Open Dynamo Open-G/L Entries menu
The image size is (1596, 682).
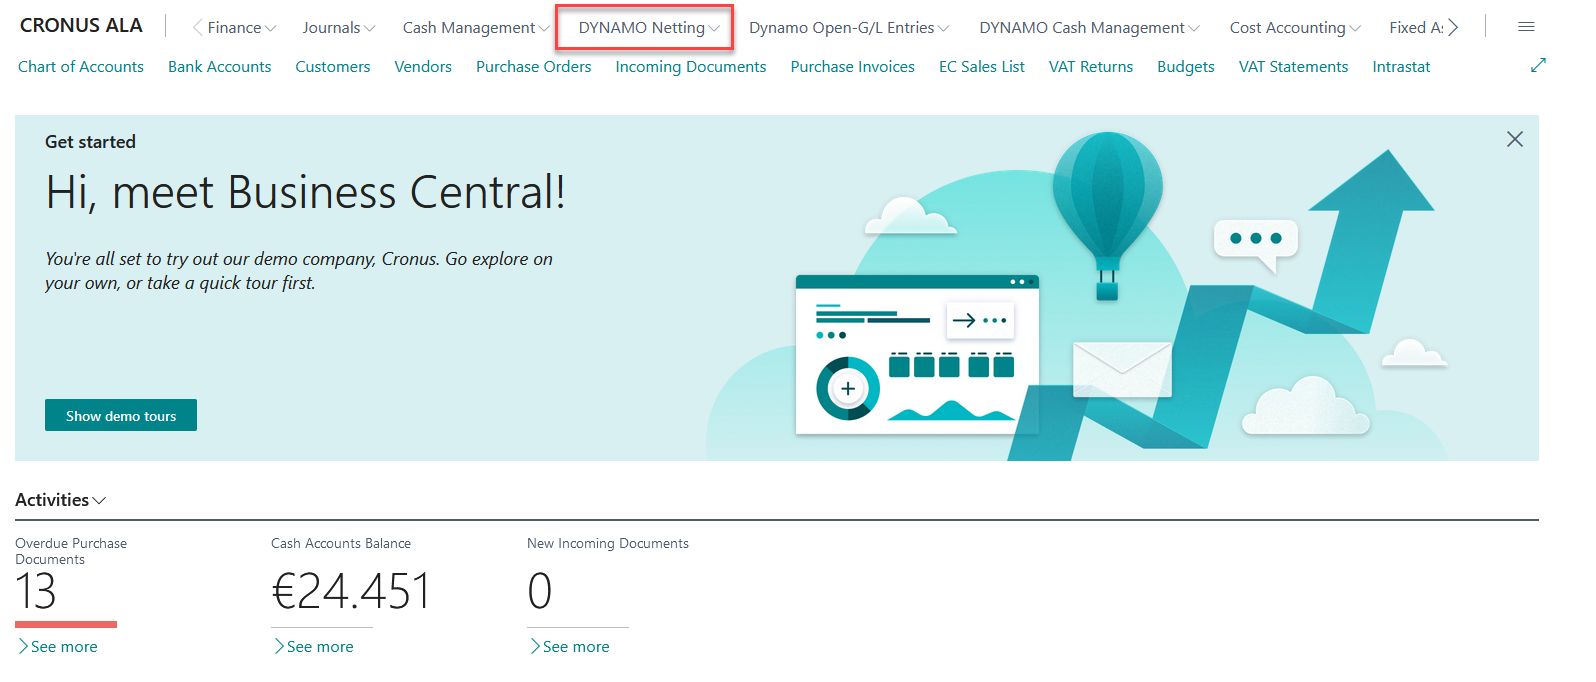tap(848, 28)
